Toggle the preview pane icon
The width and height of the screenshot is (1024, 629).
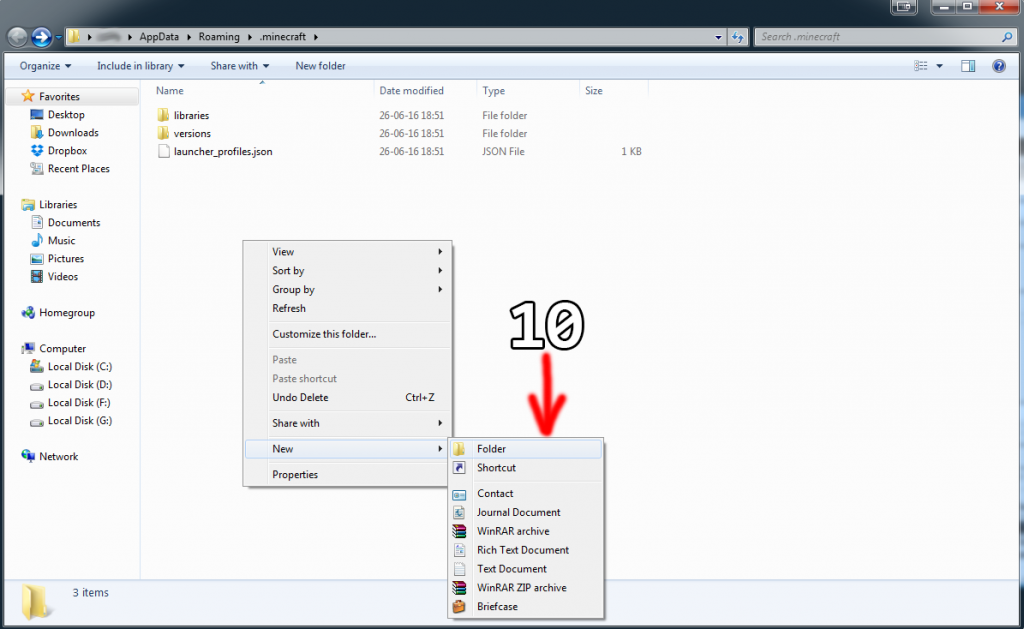point(968,66)
